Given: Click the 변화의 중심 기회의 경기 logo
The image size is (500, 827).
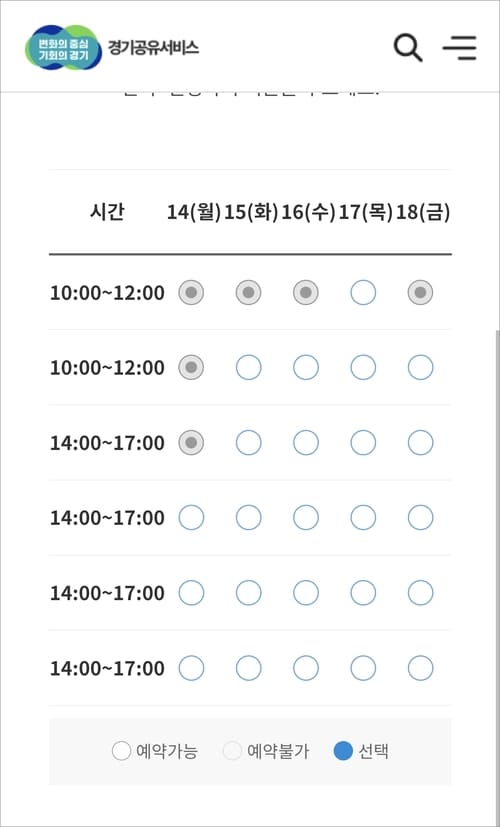Looking at the screenshot, I should pyautogui.click(x=63, y=47).
